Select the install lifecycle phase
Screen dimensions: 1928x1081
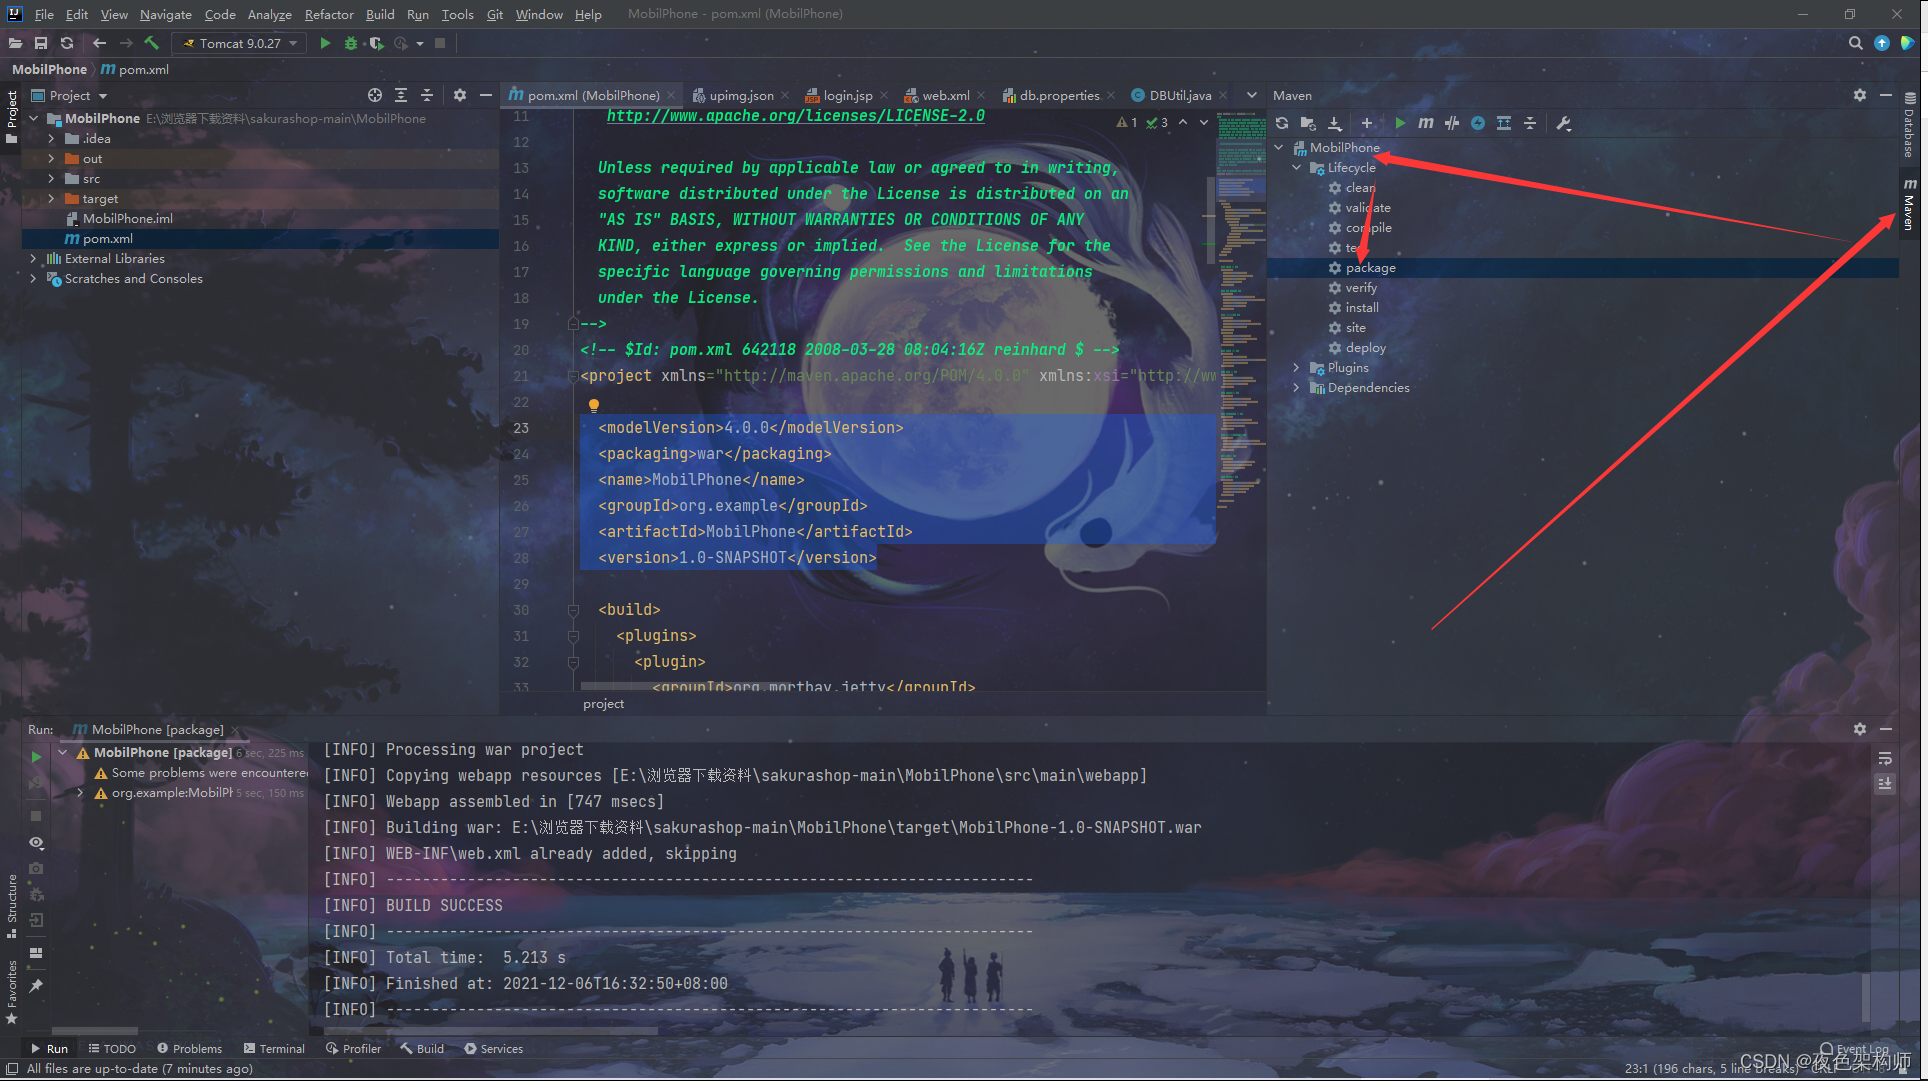point(1361,308)
